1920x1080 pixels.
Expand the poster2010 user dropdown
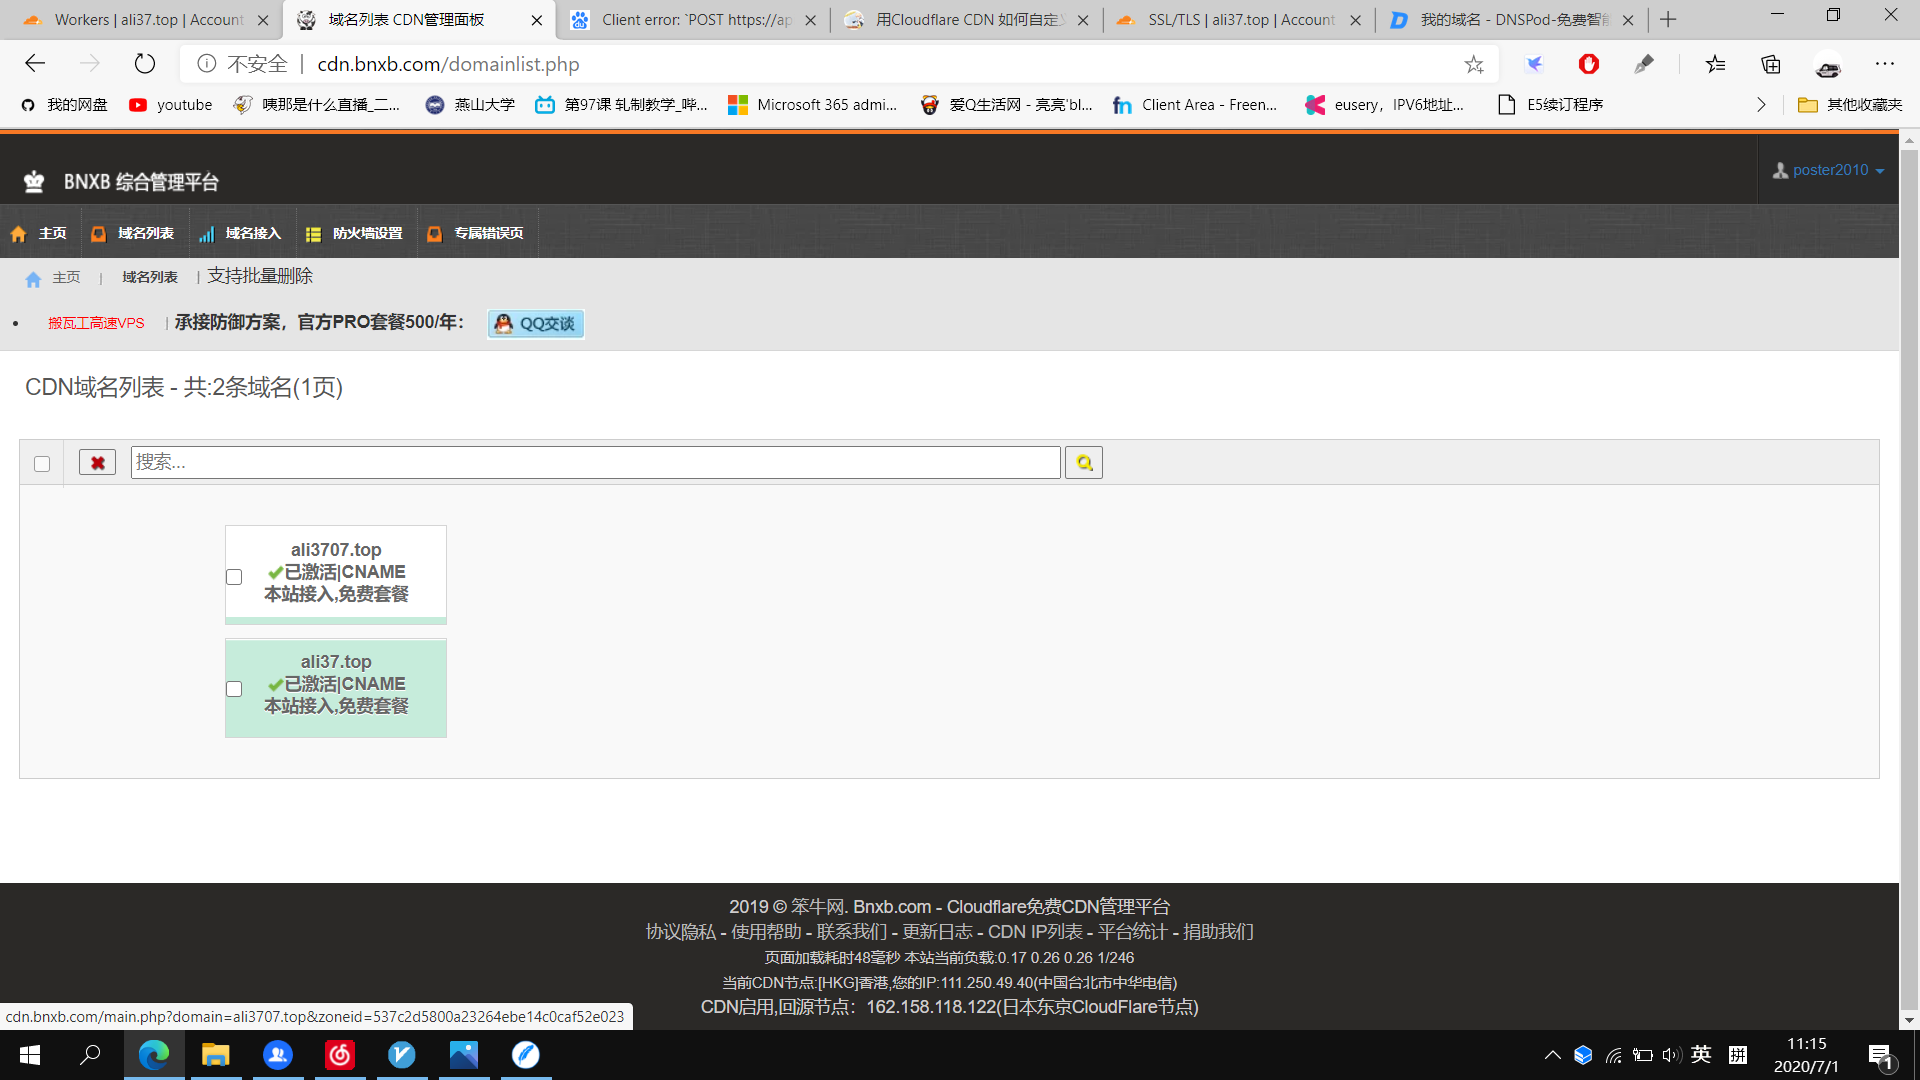pyautogui.click(x=1829, y=171)
